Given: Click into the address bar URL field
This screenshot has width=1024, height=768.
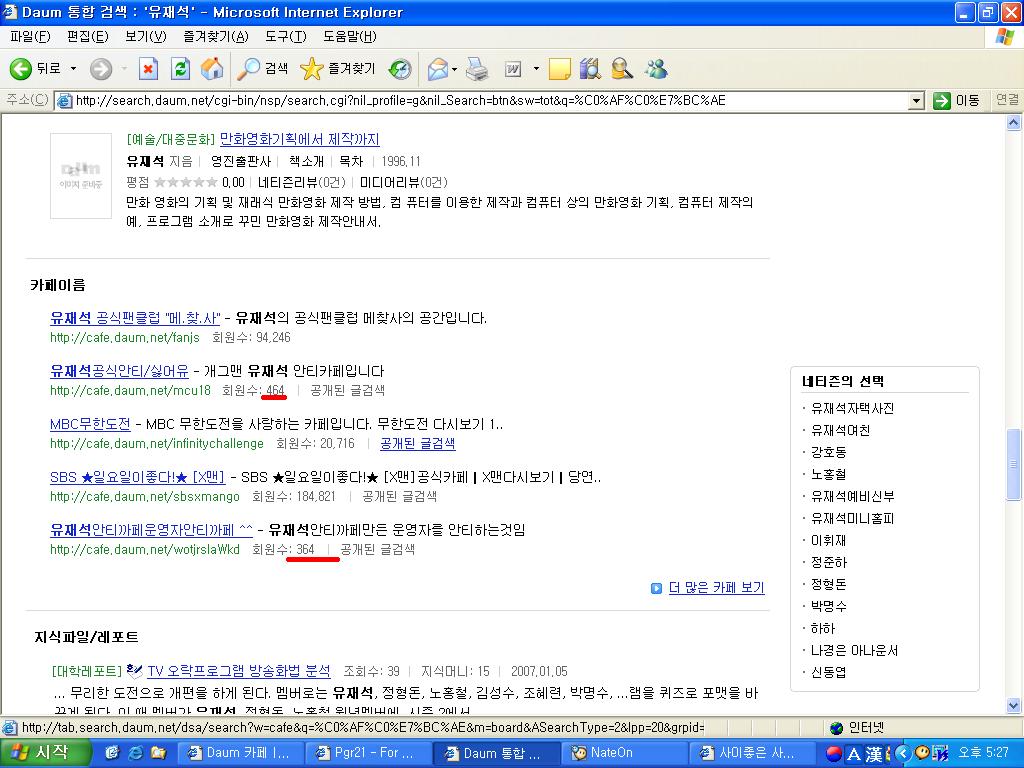Looking at the screenshot, I should click(x=483, y=101).
